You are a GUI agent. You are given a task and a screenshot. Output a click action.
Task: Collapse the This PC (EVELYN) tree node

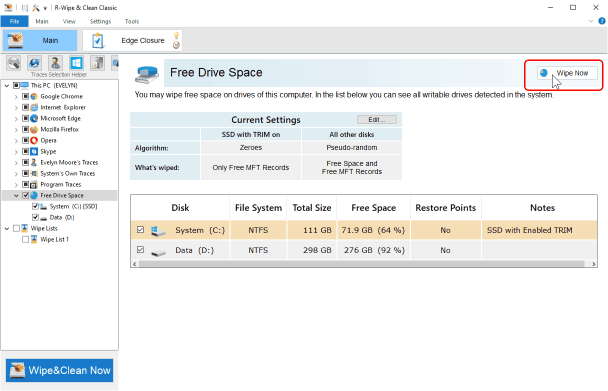(7, 85)
